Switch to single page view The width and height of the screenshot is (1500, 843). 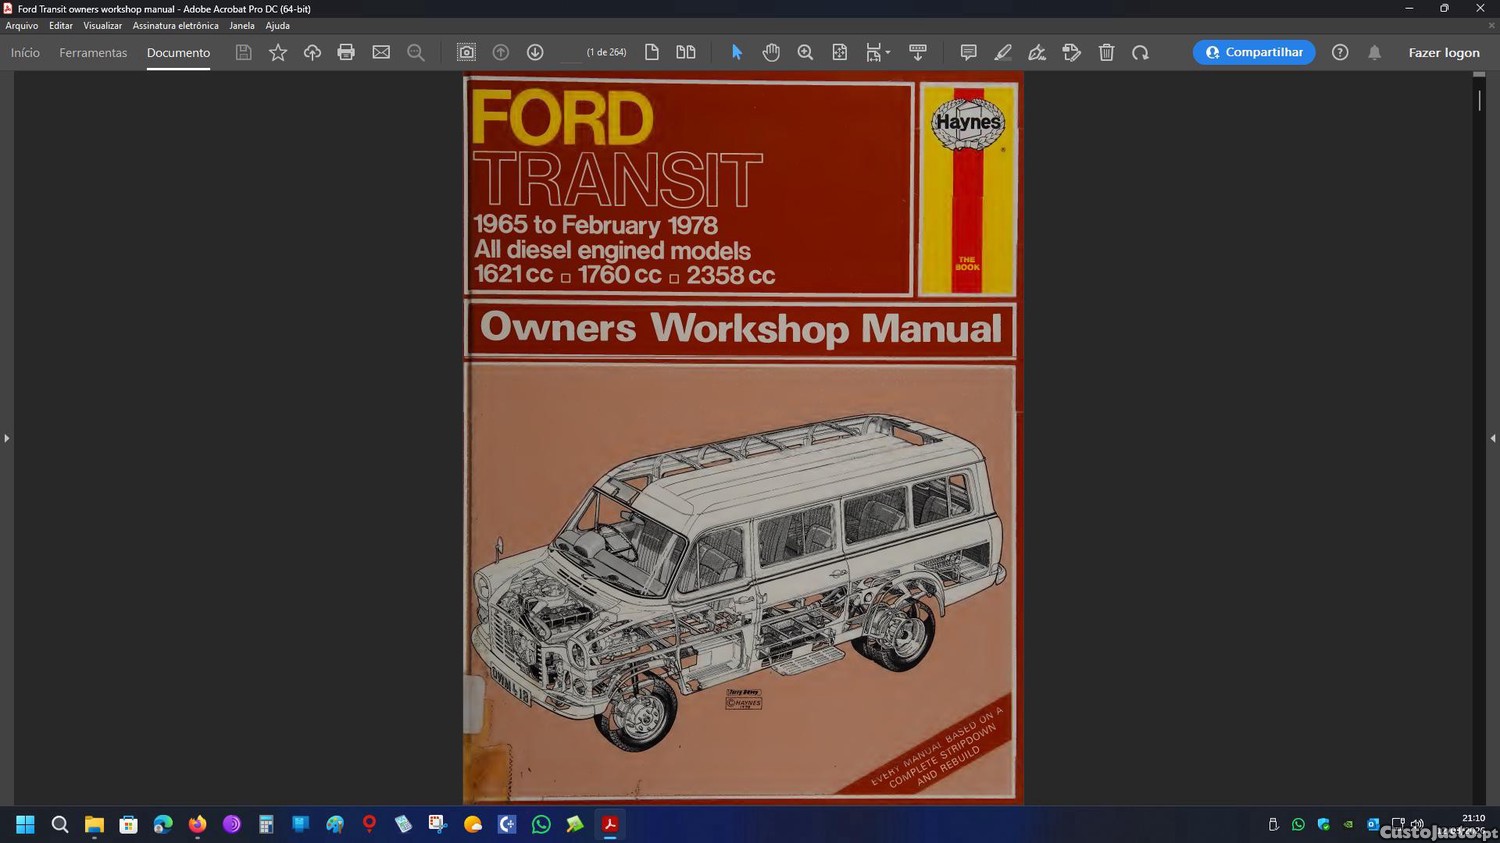point(652,53)
